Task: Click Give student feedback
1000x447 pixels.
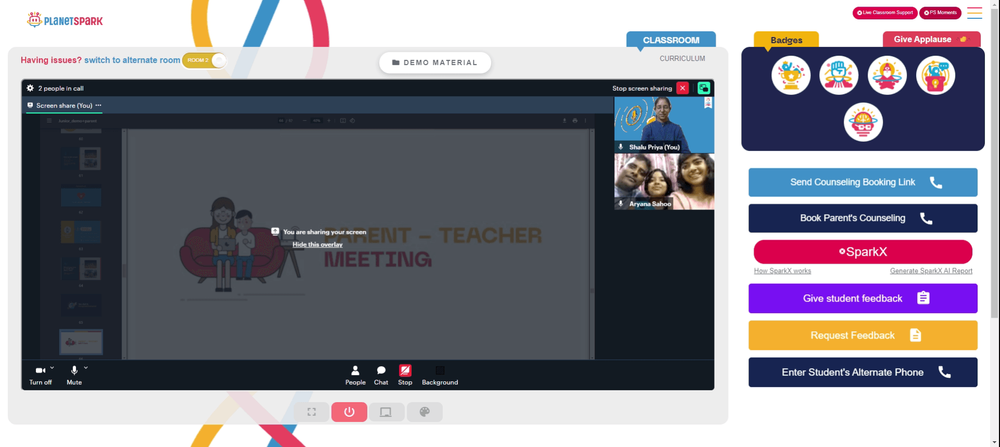Action: tap(863, 298)
